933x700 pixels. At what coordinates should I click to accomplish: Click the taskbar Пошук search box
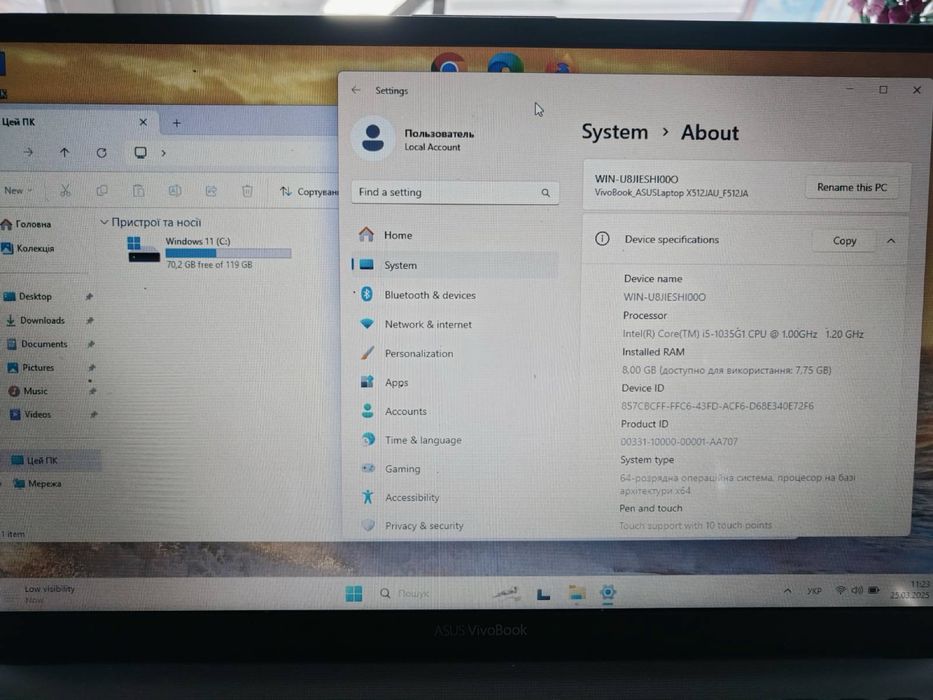406,593
